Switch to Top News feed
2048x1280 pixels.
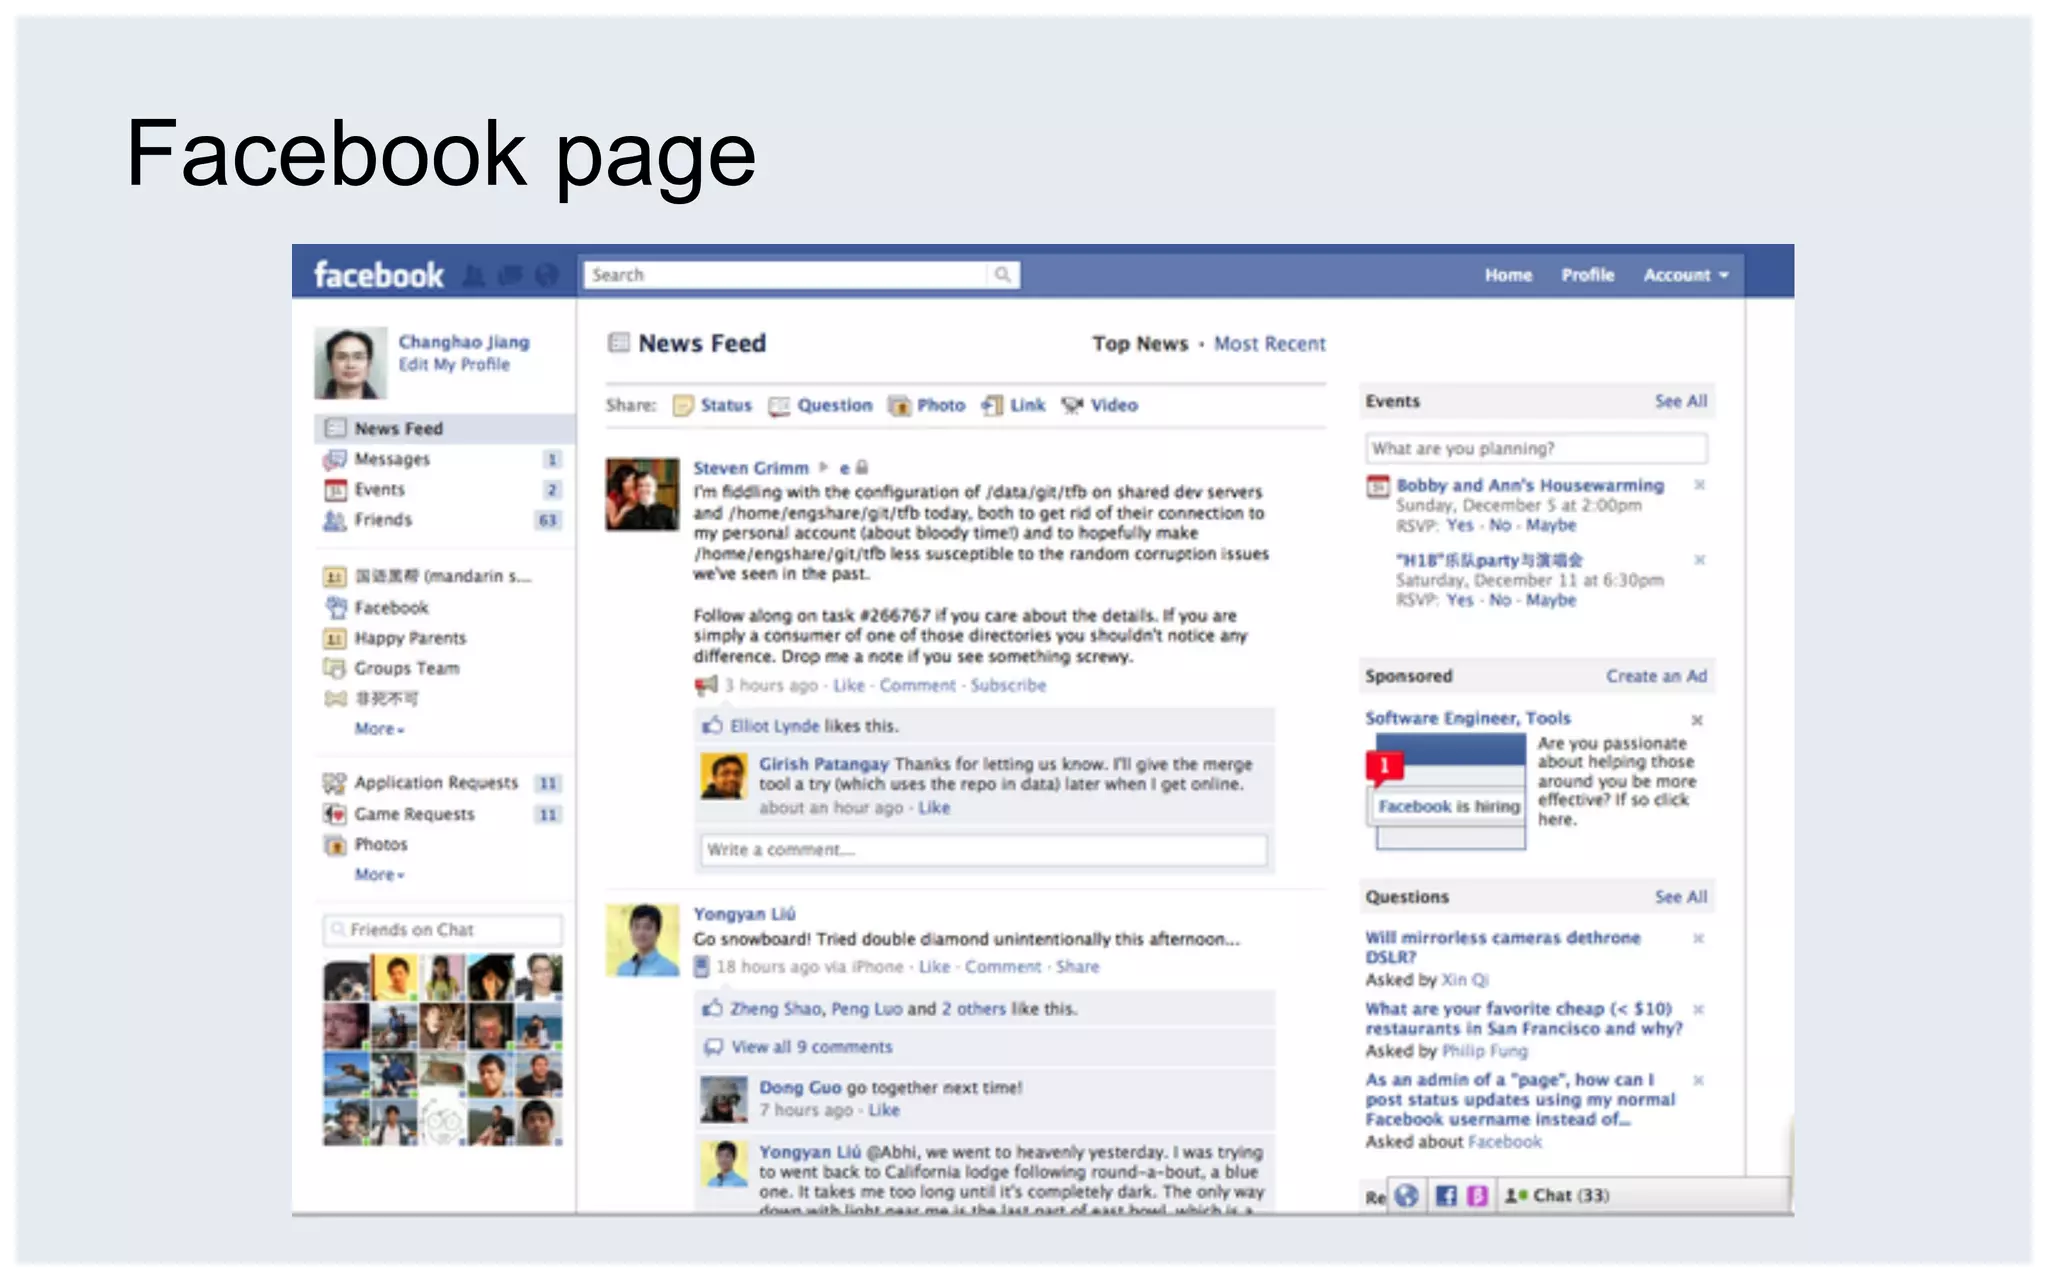coord(1140,344)
